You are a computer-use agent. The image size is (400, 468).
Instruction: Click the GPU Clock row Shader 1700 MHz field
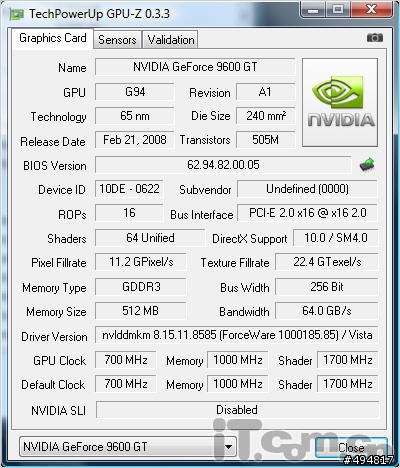coord(348,360)
